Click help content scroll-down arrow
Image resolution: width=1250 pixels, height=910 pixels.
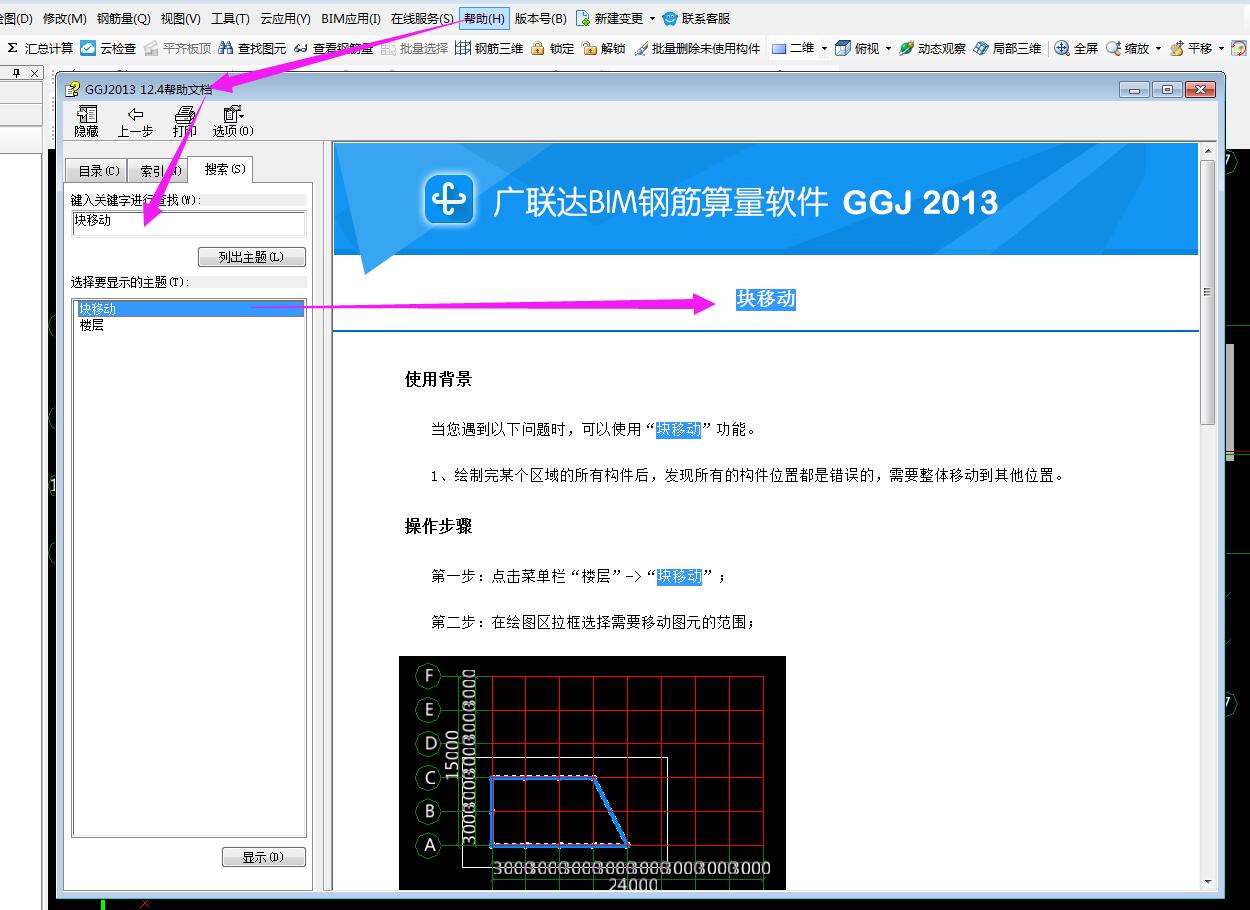point(1208,881)
